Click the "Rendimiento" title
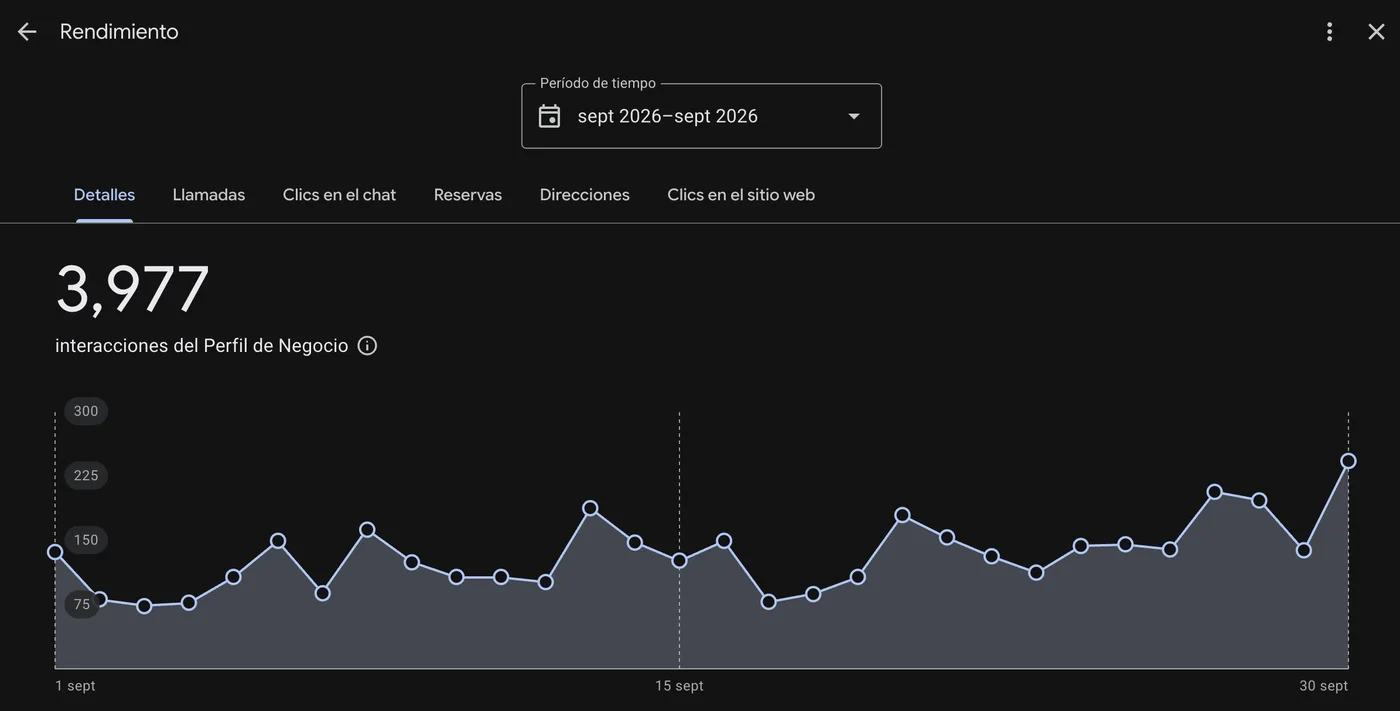This screenshot has width=1400, height=711. 119,32
